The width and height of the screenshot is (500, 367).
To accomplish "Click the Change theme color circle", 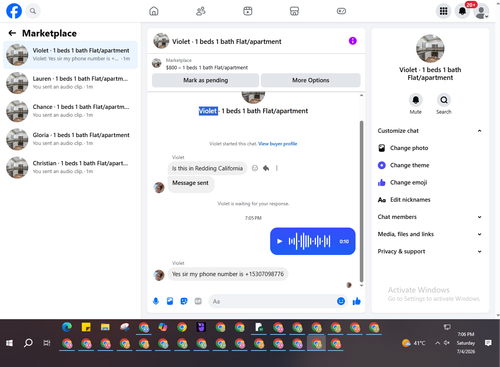I will click(382, 165).
